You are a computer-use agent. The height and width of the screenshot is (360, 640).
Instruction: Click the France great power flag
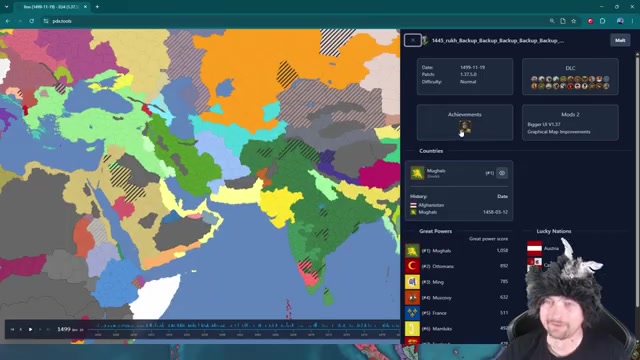point(412,313)
